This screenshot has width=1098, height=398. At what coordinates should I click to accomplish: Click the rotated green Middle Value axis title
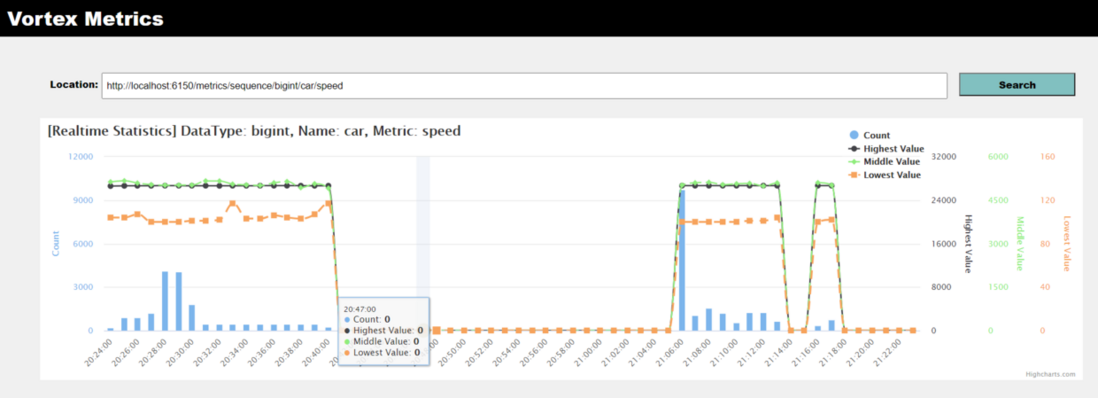click(1020, 244)
